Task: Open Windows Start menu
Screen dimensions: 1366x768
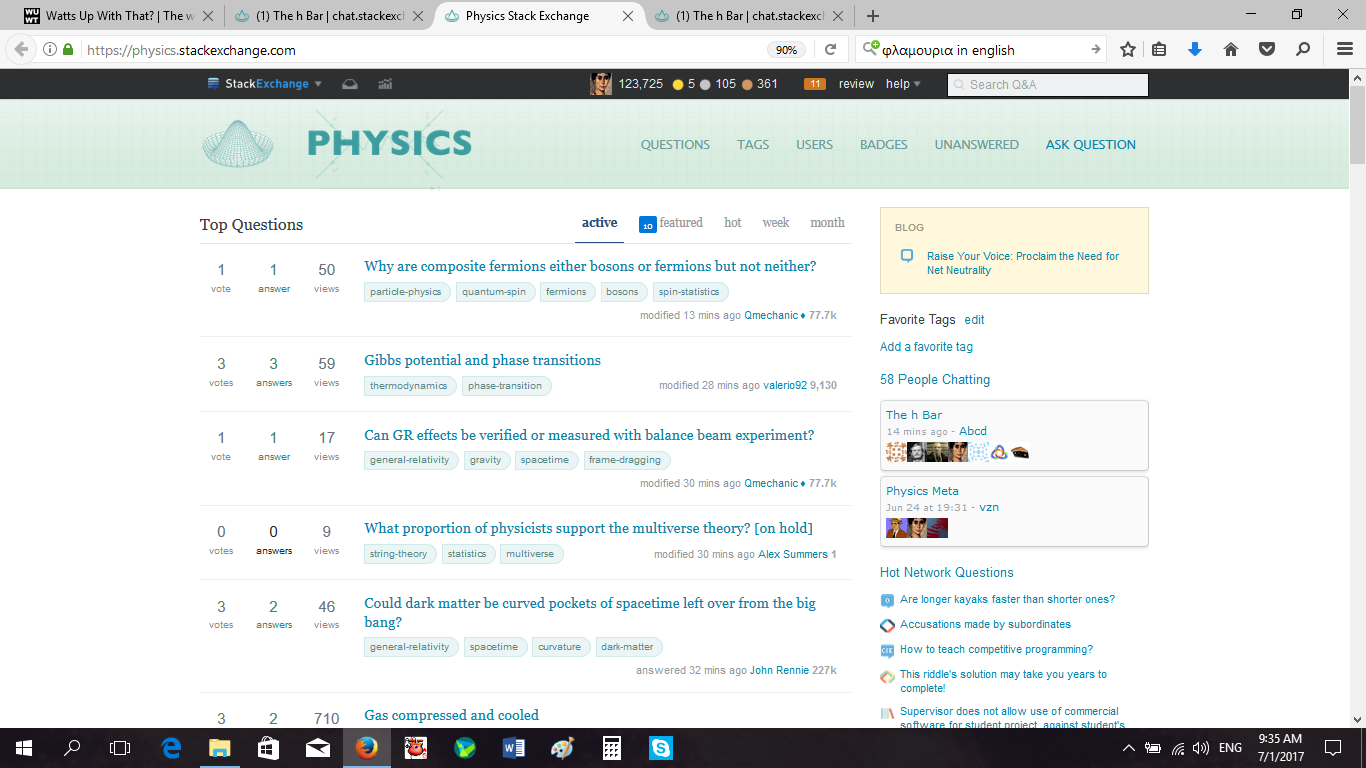Action: [x=24, y=747]
